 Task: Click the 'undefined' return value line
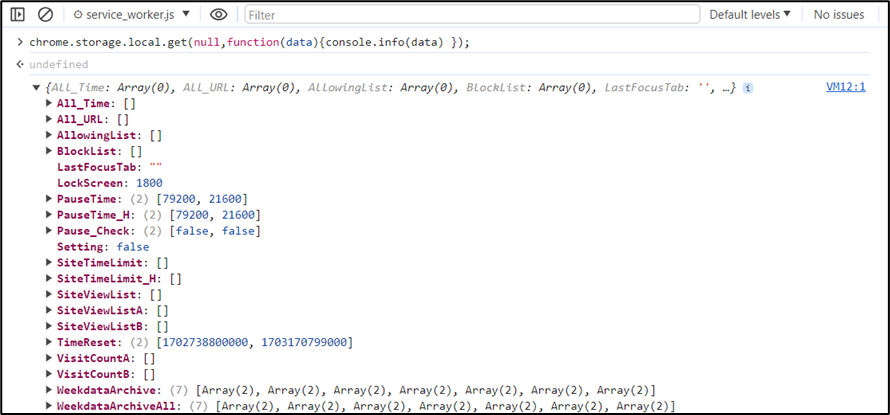[x=59, y=64]
